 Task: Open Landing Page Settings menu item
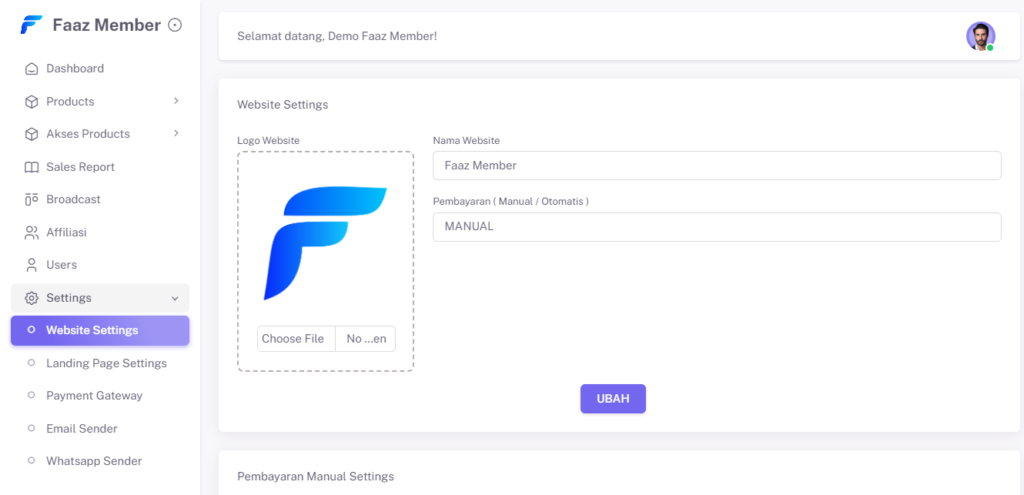(106, 363)
